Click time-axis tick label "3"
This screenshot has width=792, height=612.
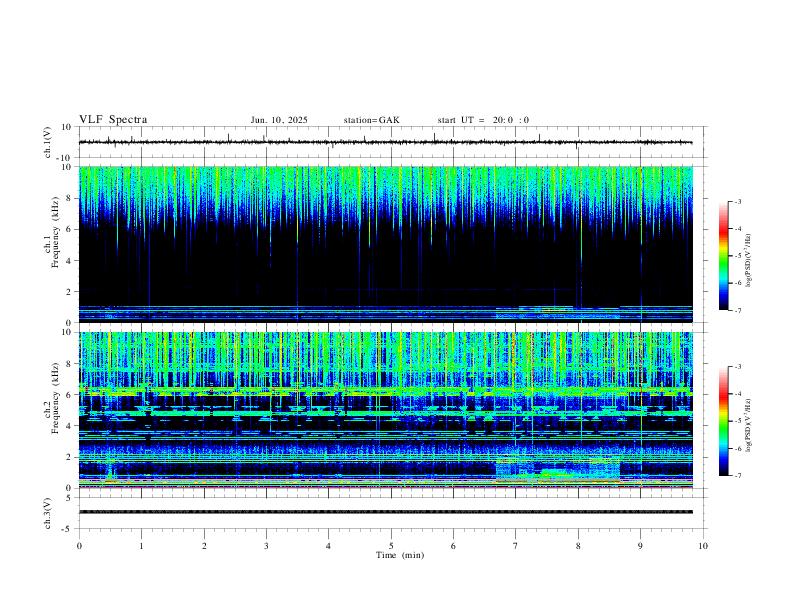coord(266,546)
